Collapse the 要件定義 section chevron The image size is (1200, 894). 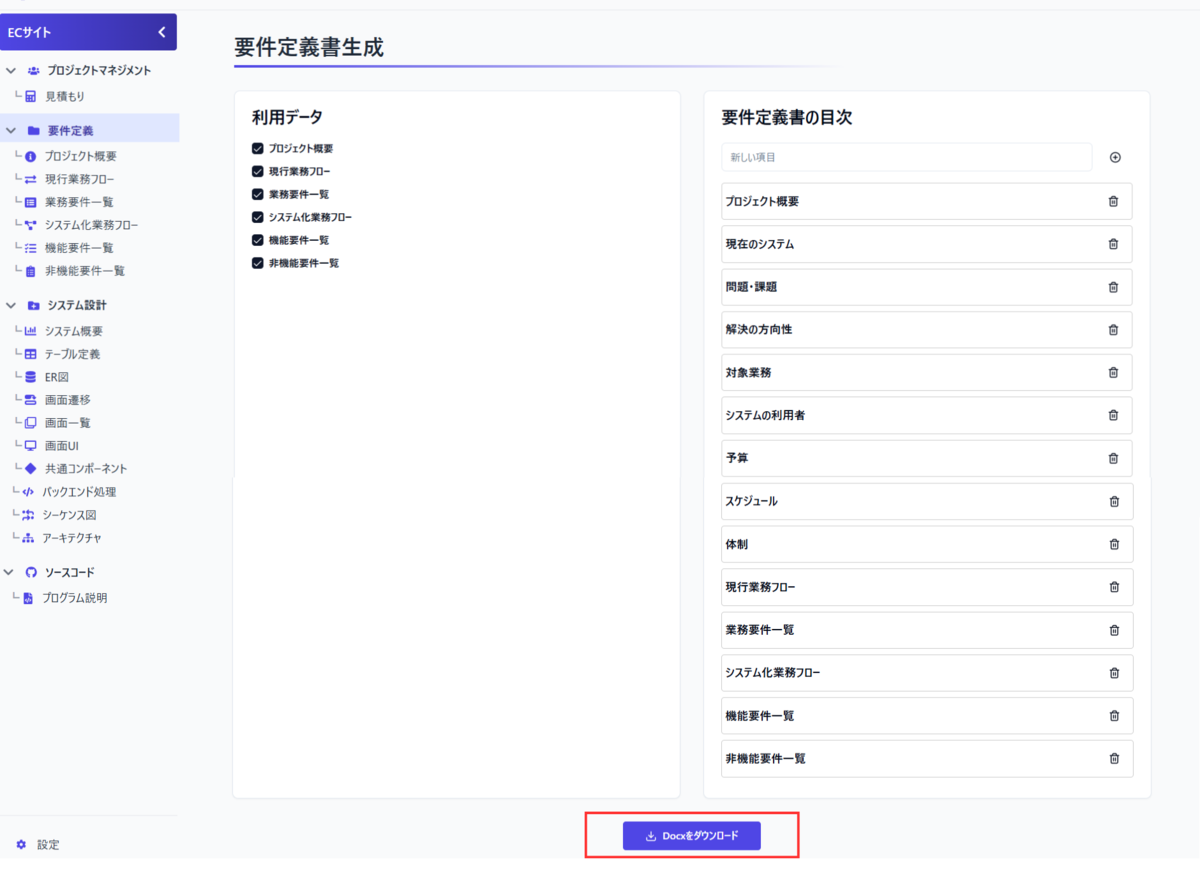click(10, 131)
